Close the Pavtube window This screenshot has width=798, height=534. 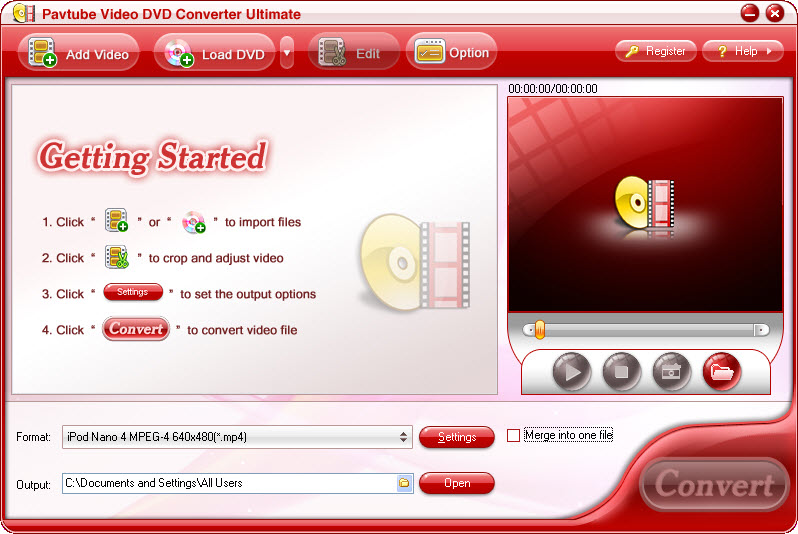[x=775, y=13]
